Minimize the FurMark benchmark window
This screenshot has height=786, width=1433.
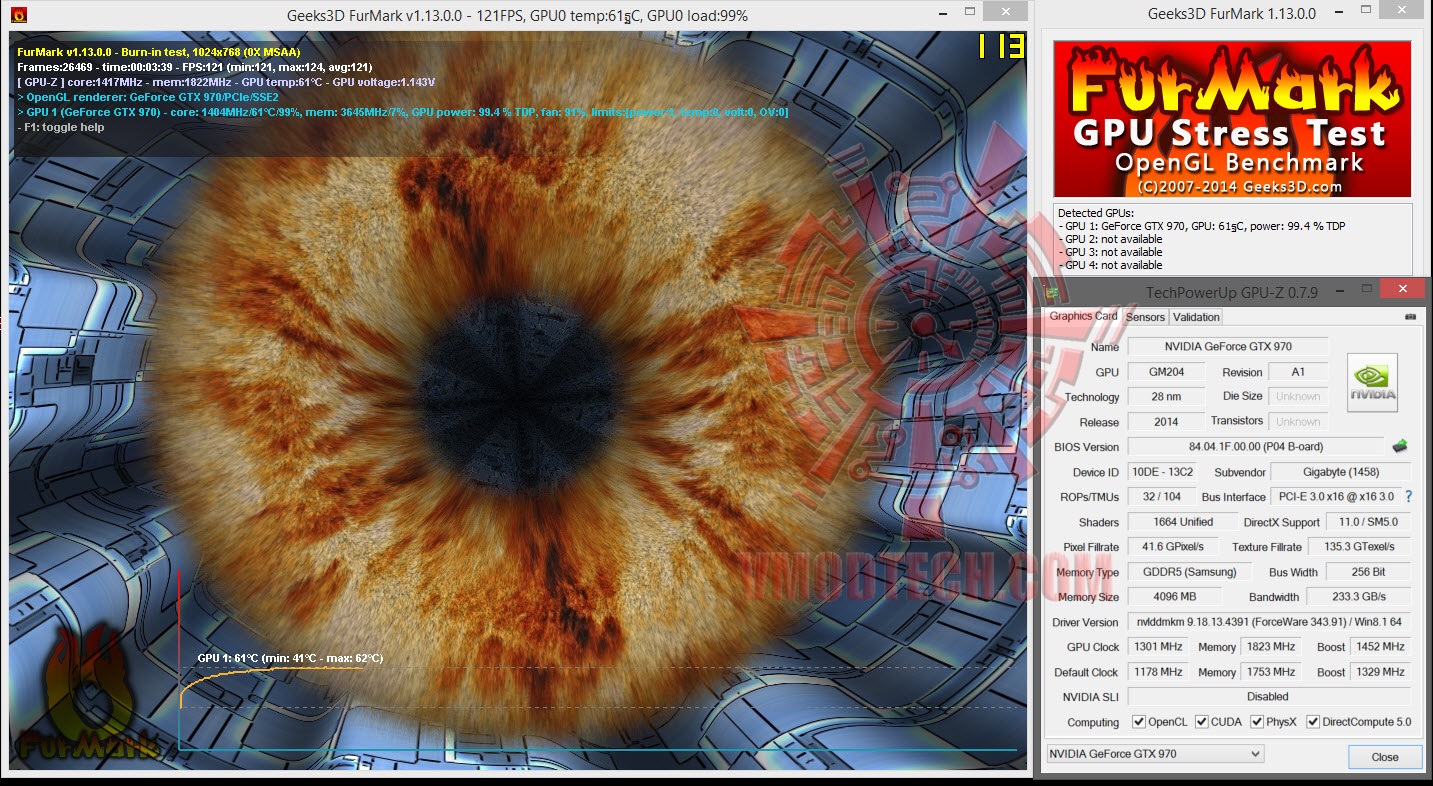coord(942,15)
